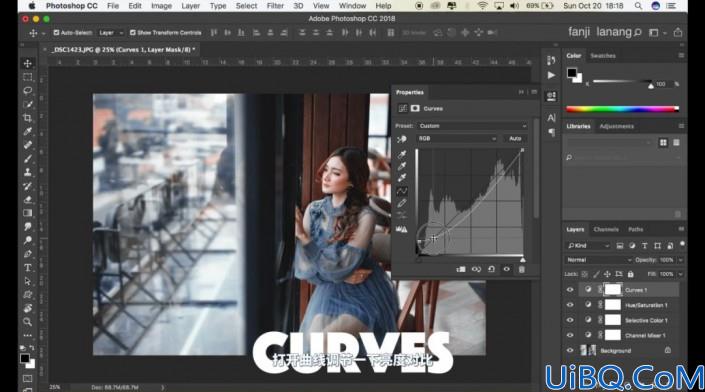The image size is (705, 392).
Task: Hide the Hue/Saturation 1 layer
Action: pos(570,305)
